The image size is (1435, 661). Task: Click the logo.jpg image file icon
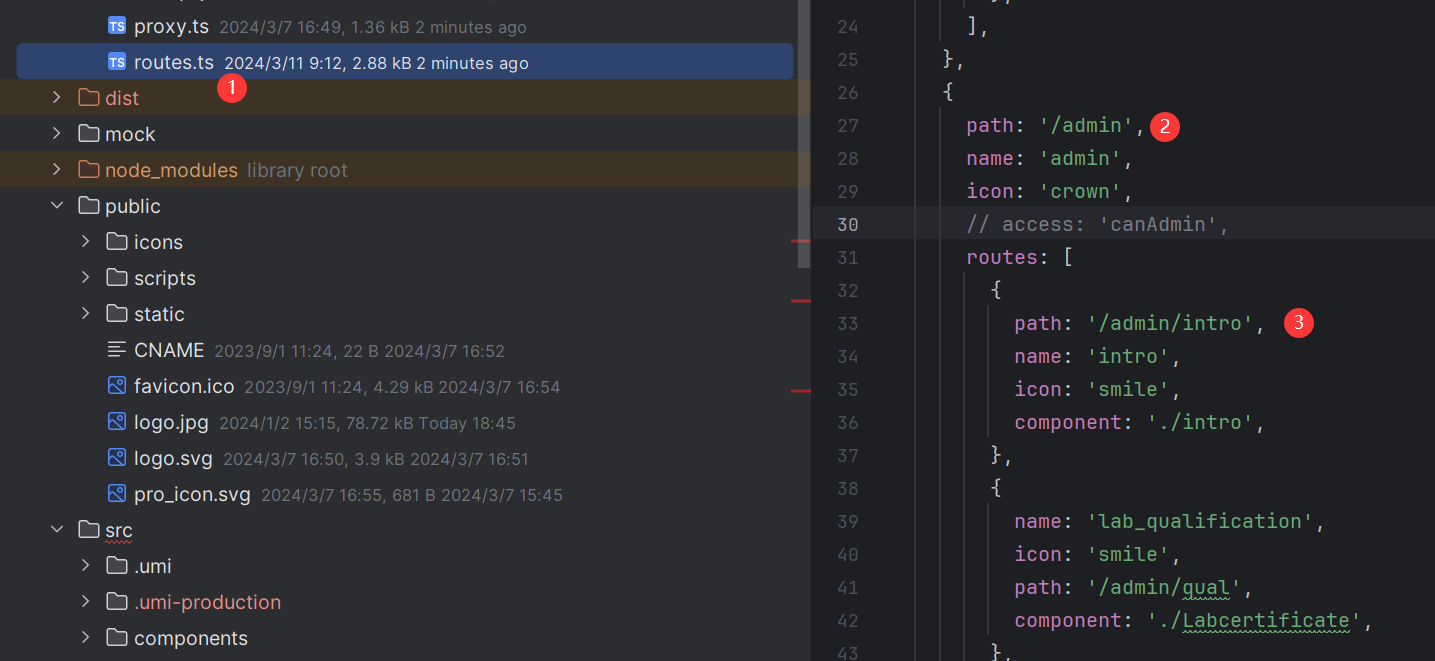117,422
